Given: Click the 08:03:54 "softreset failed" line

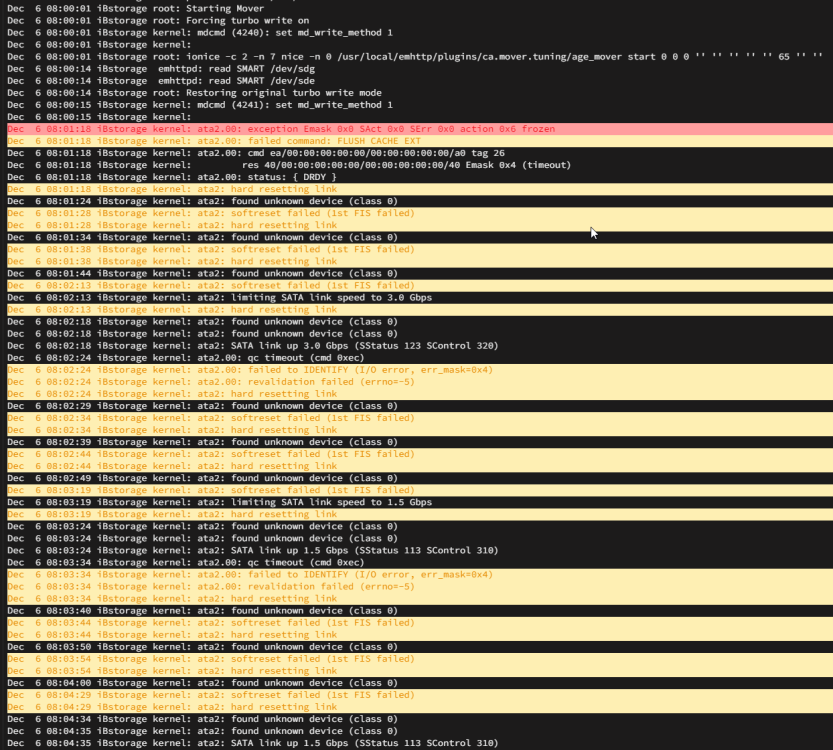Looking at the screenshot, I should 420,659.
